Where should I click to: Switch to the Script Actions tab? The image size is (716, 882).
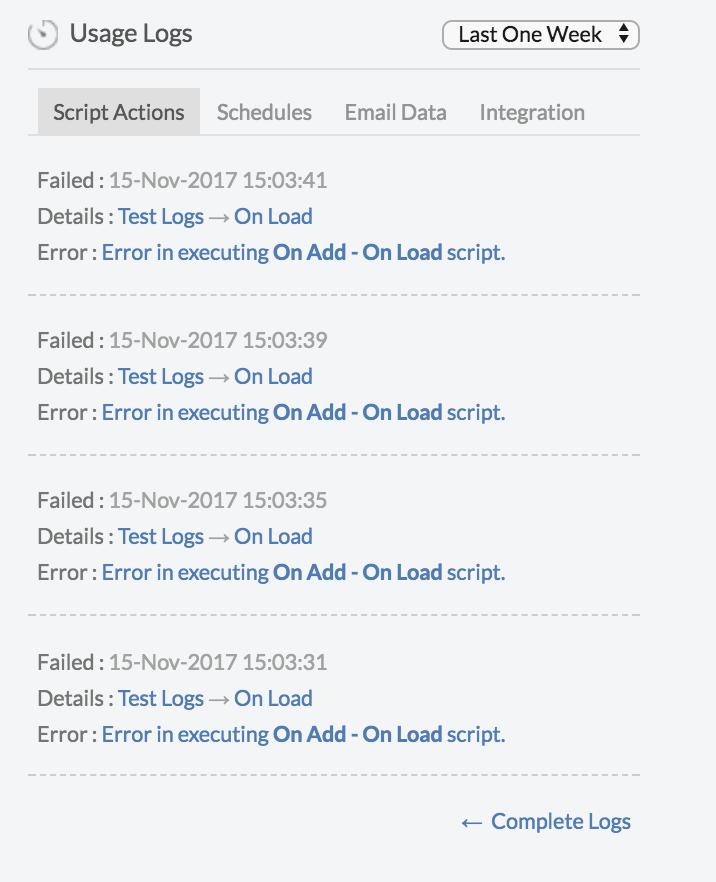(119, 112)
